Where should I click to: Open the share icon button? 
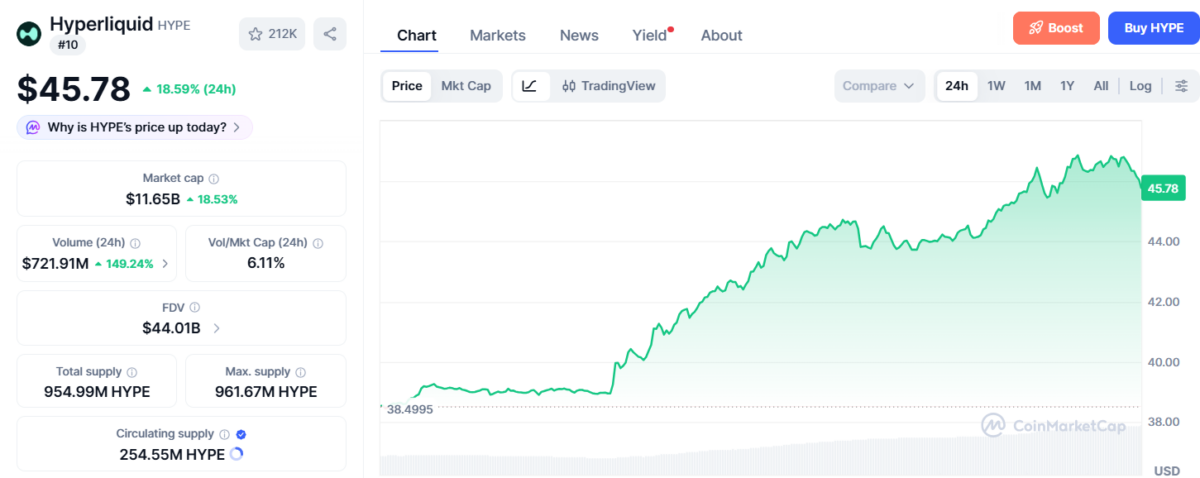[330, 34]
